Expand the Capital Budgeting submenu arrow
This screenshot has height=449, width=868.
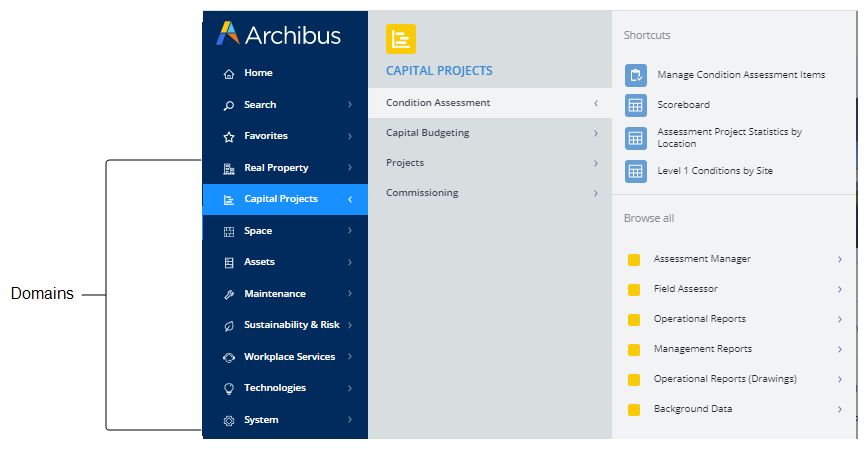point(595,133)
